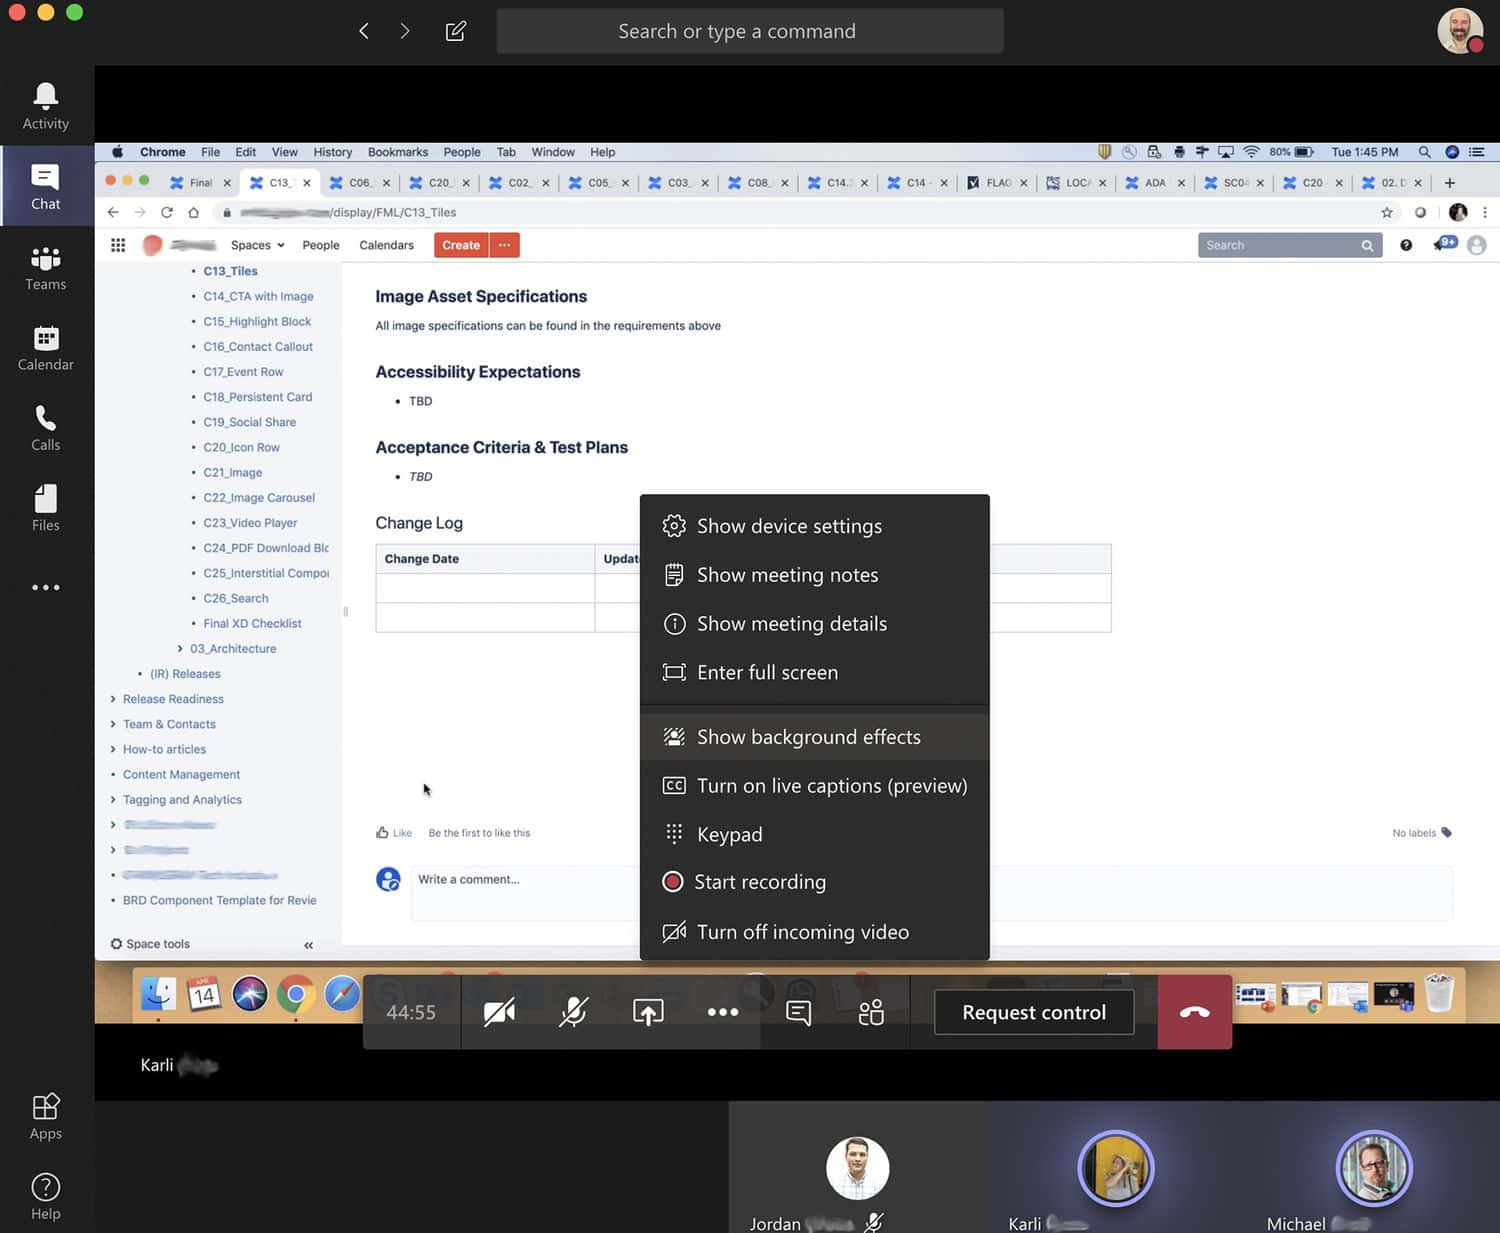Go to the Teams section icon

click(x=46, y=268)
